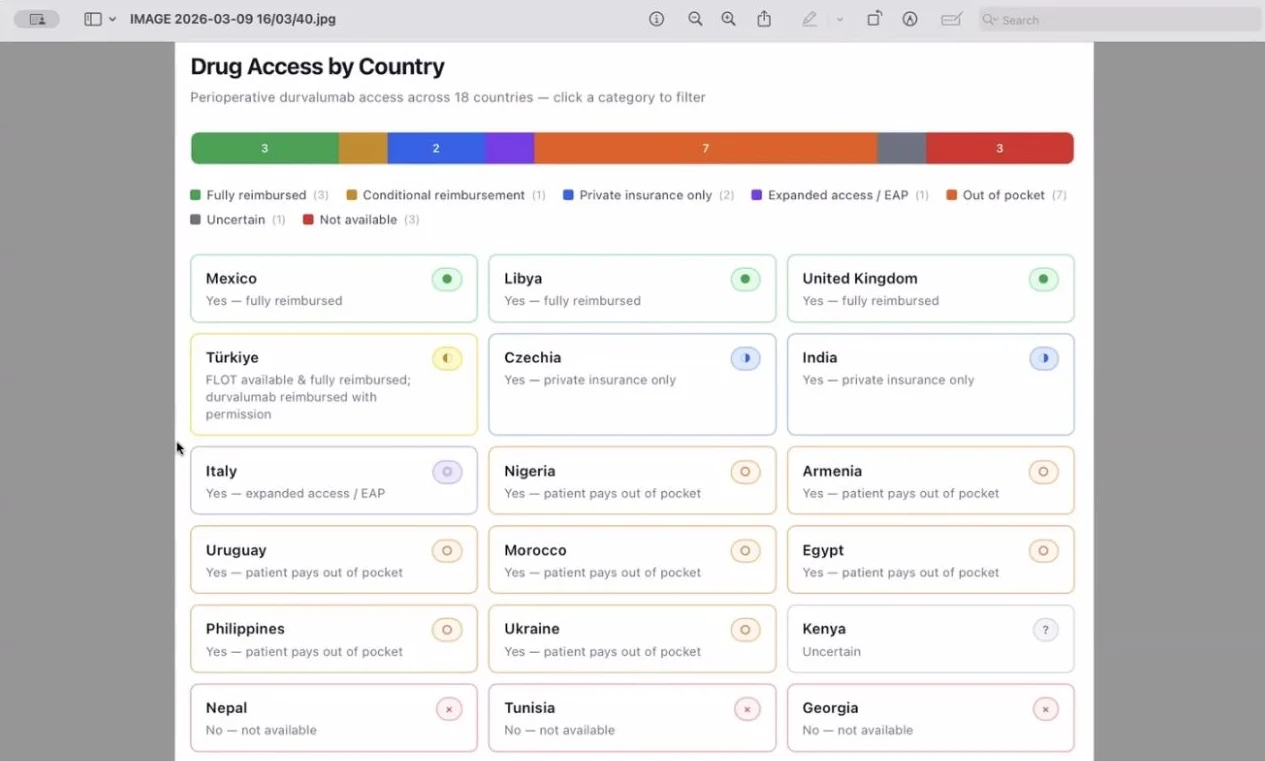Click the orange bar segment labeled 7
This screenshot has width=1265, height=761.
point(705,148)
